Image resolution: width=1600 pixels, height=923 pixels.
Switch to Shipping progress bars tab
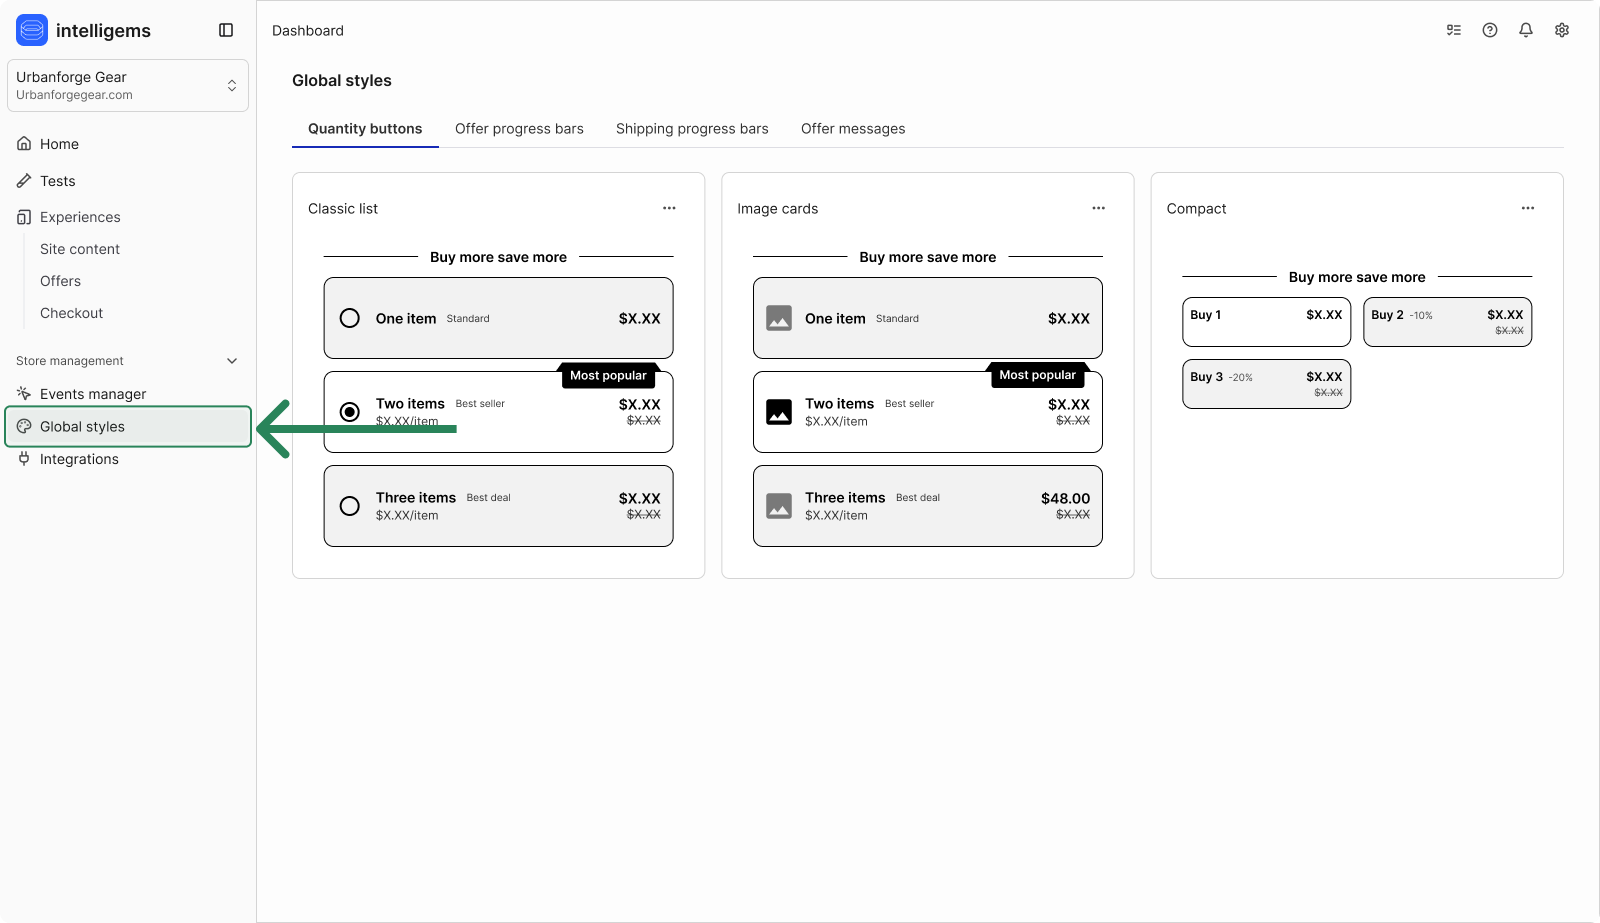point(692,129)
